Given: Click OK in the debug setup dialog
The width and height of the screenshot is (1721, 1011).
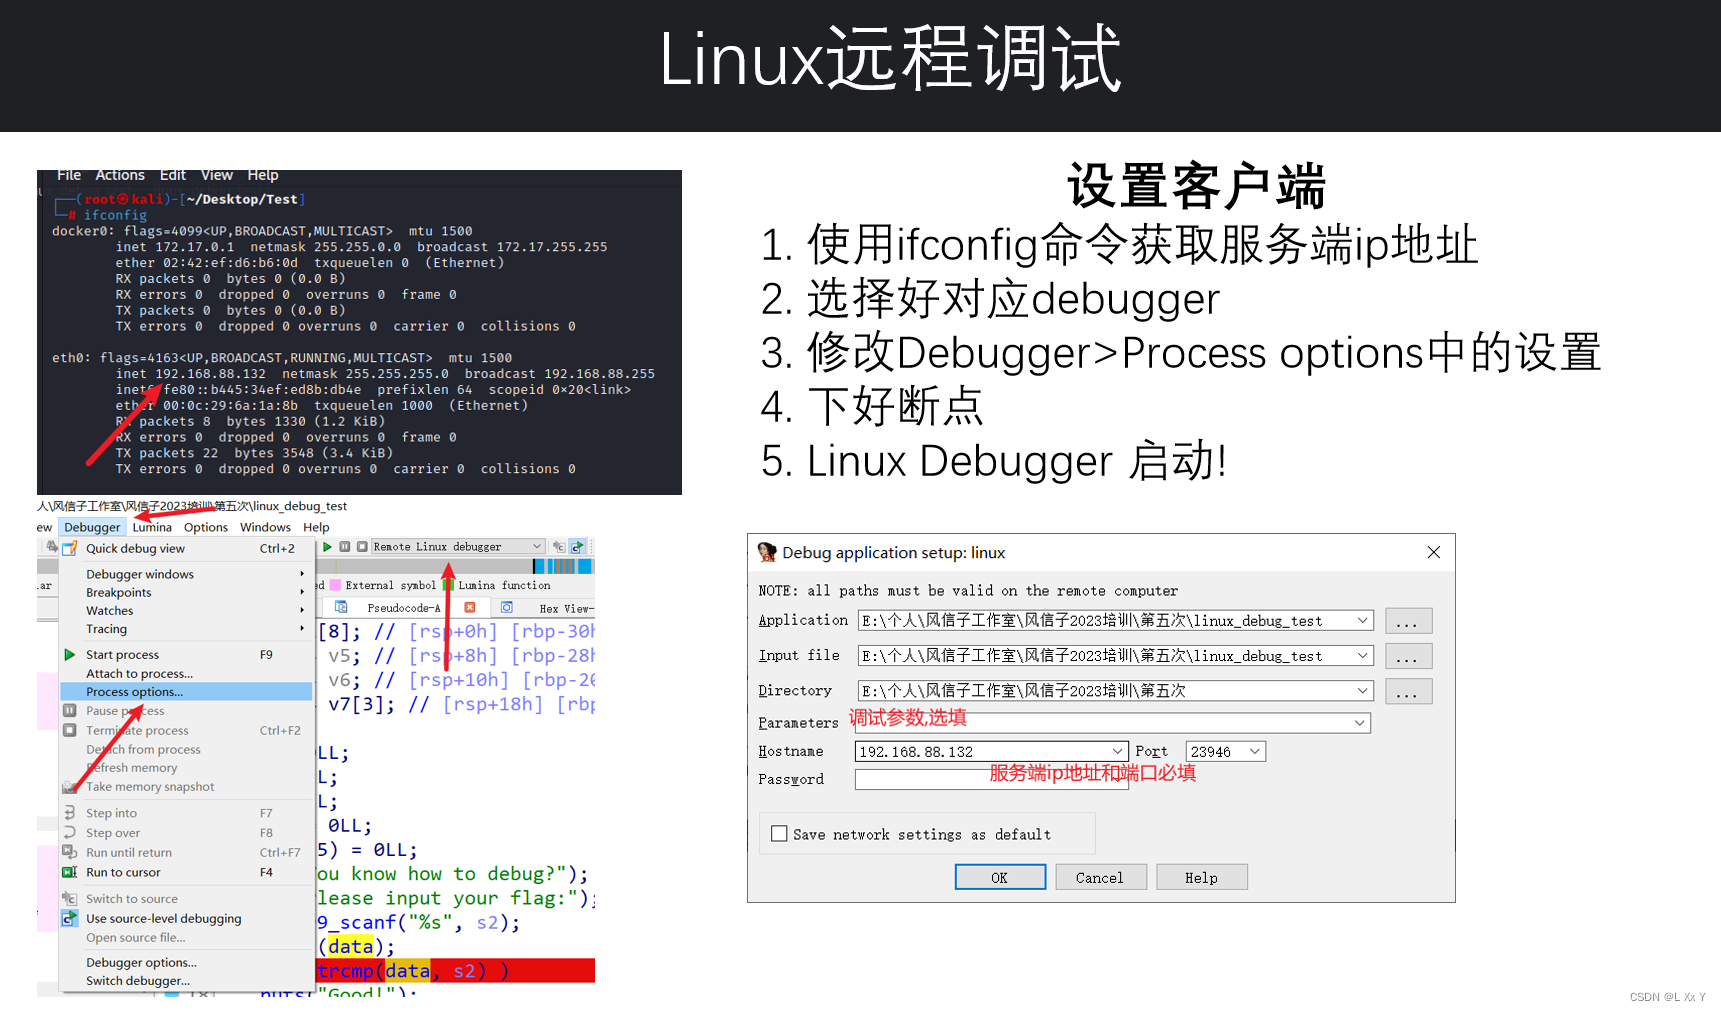Looking at the screenshot, I should click(999, 877).
